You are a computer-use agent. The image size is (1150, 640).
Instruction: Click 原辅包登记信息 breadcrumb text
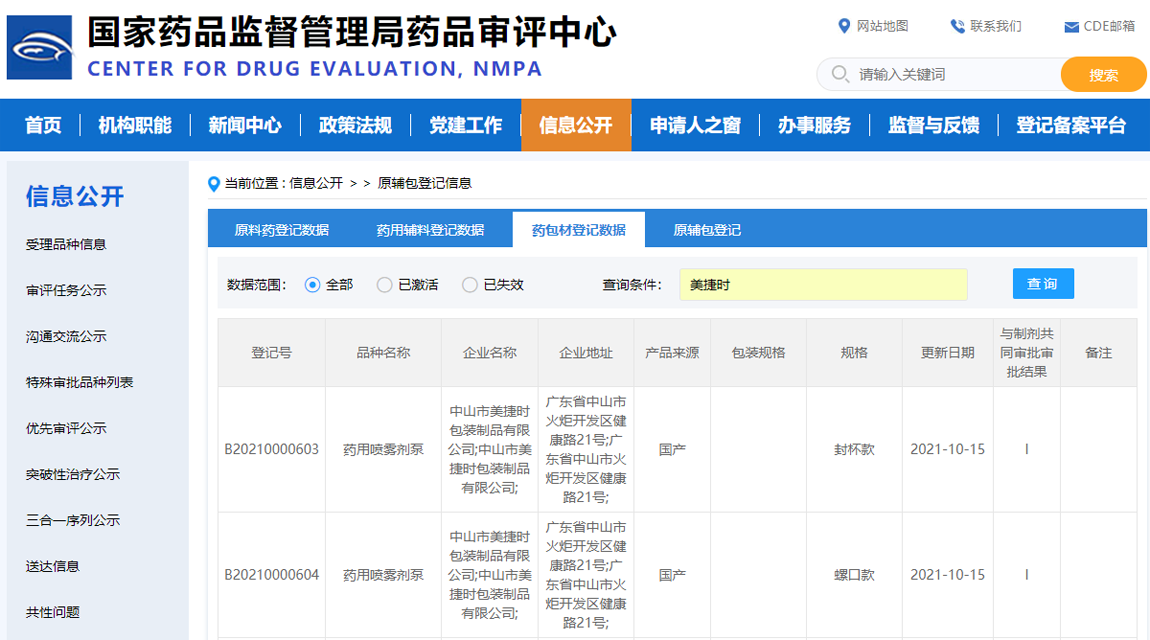pyautogui.click(x=425, y=183)
